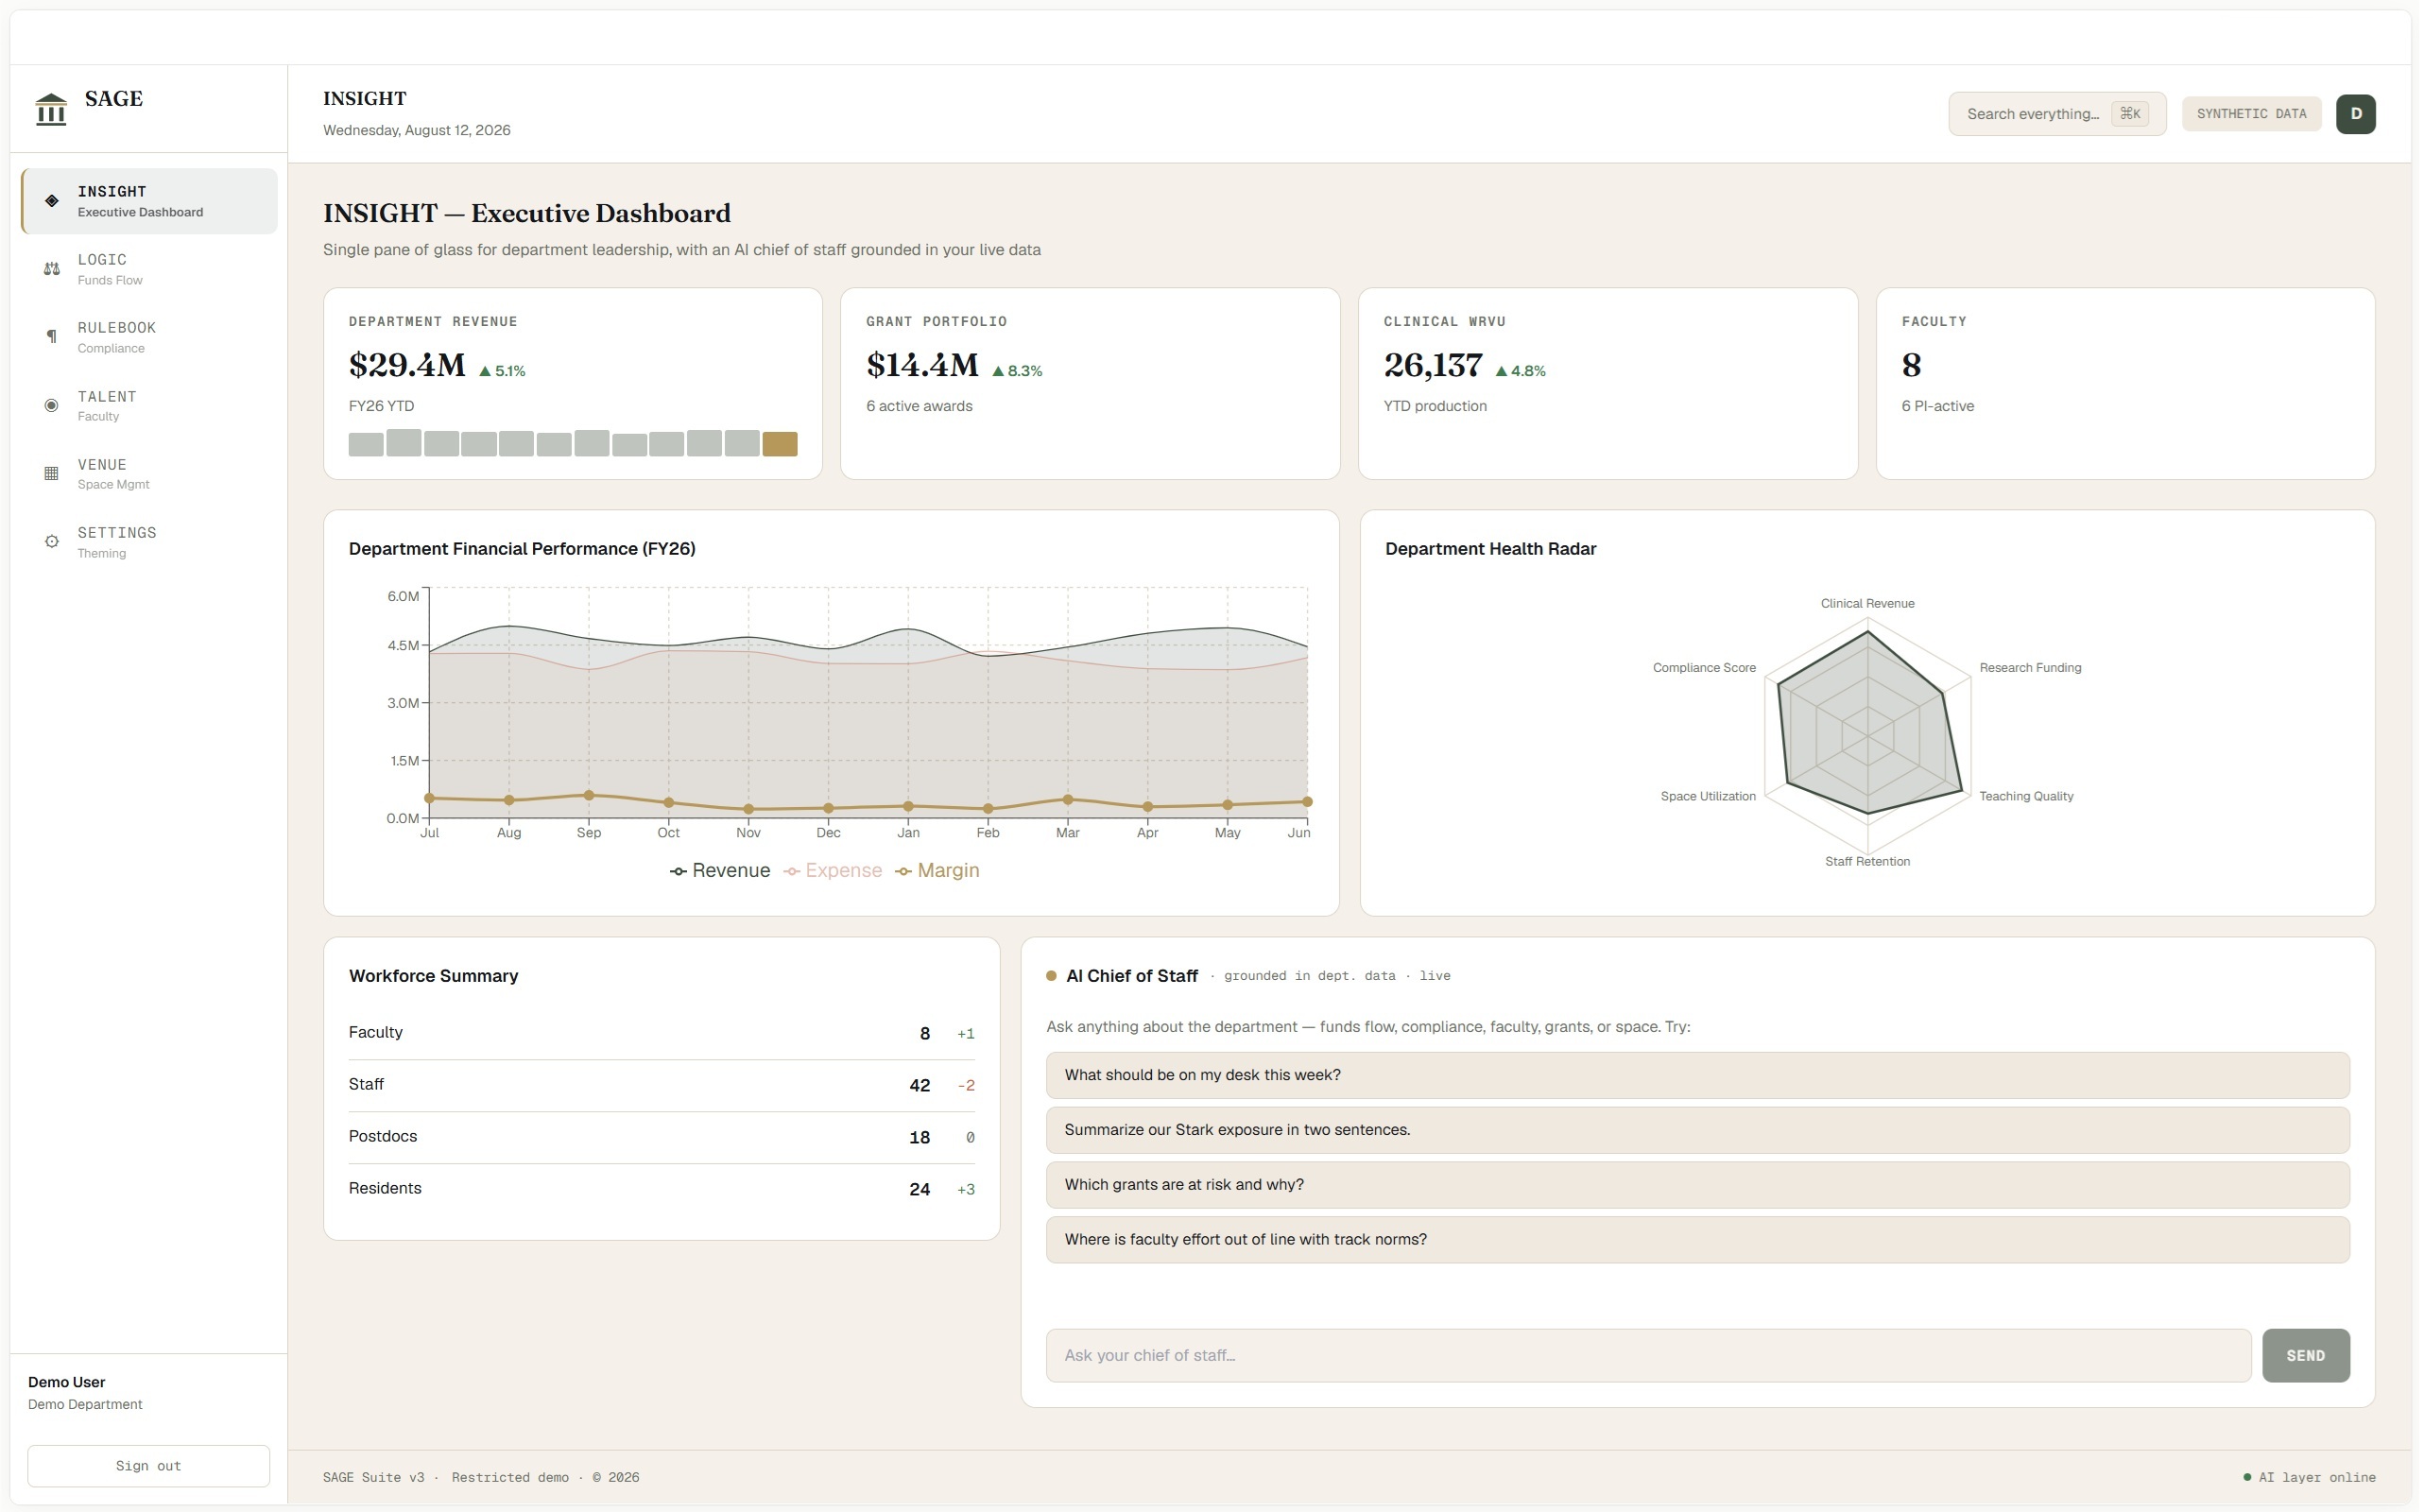Open VENUE Space Mgmt grid icon
The width and height of the screenshot is (2424, 1512).
pos(52,473)
